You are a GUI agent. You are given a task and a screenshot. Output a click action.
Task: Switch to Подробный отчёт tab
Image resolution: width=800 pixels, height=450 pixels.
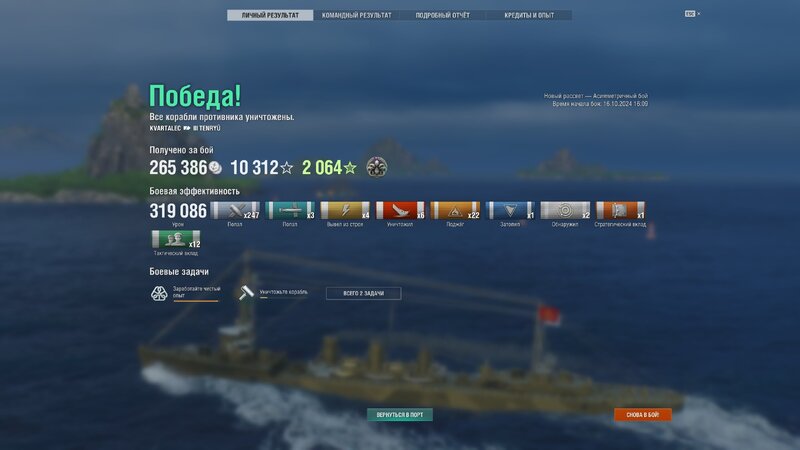(x=442, y=15)
